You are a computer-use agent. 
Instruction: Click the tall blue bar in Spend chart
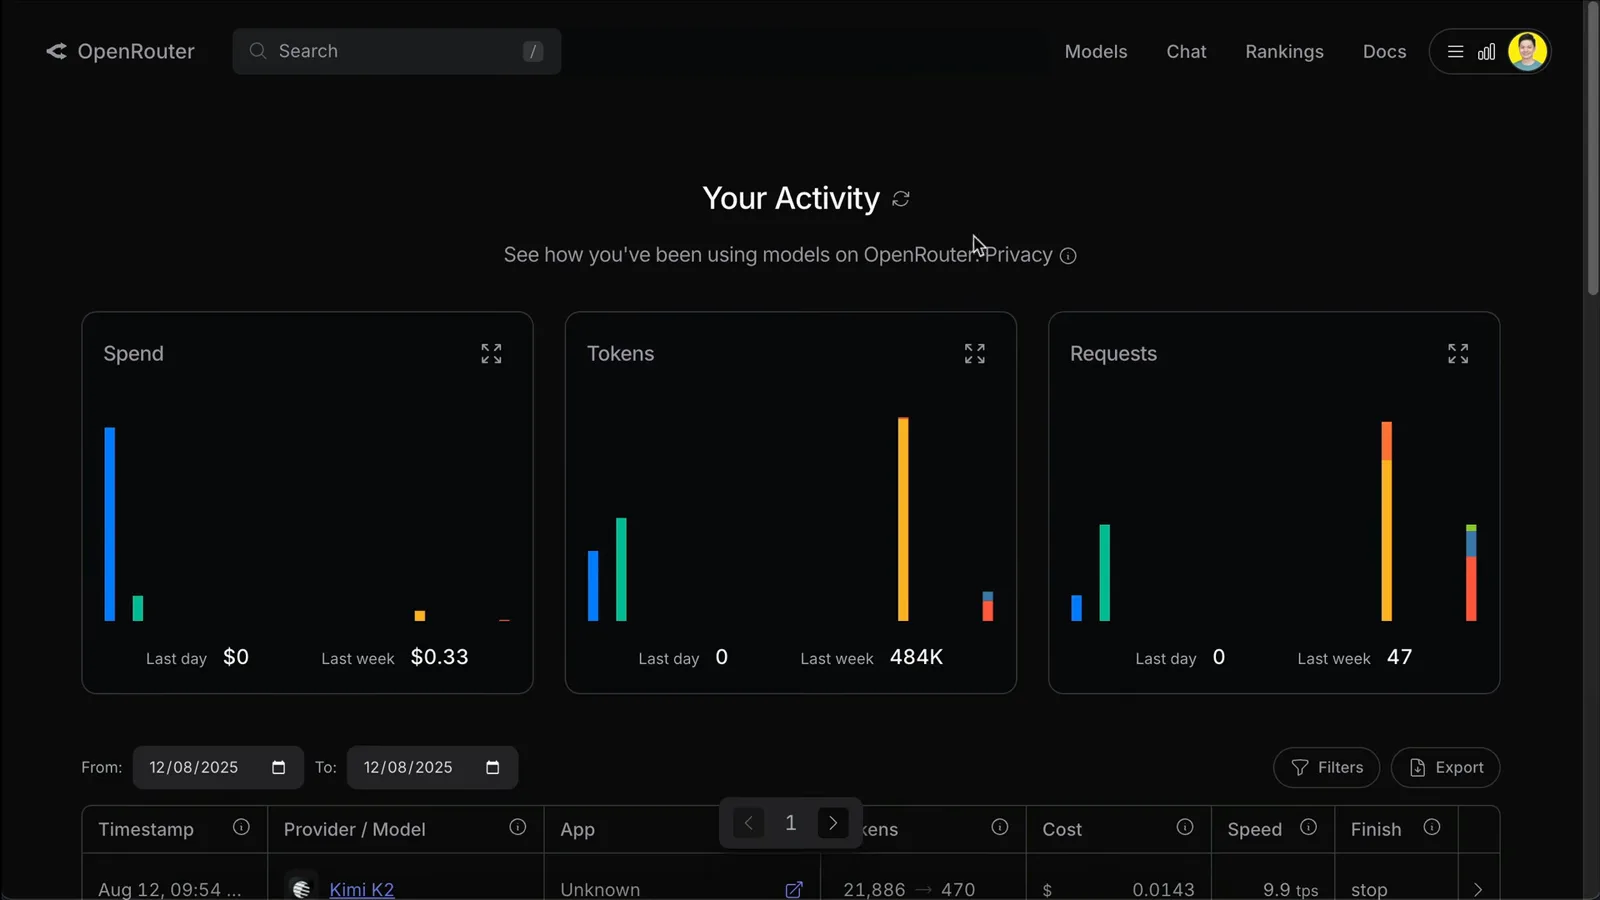[110, 524]
